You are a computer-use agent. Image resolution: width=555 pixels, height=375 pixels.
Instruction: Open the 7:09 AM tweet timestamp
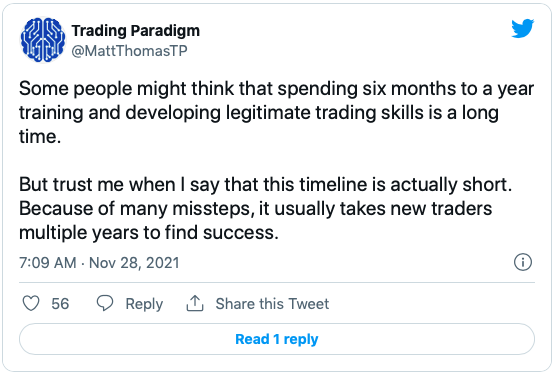coord(48,263)
